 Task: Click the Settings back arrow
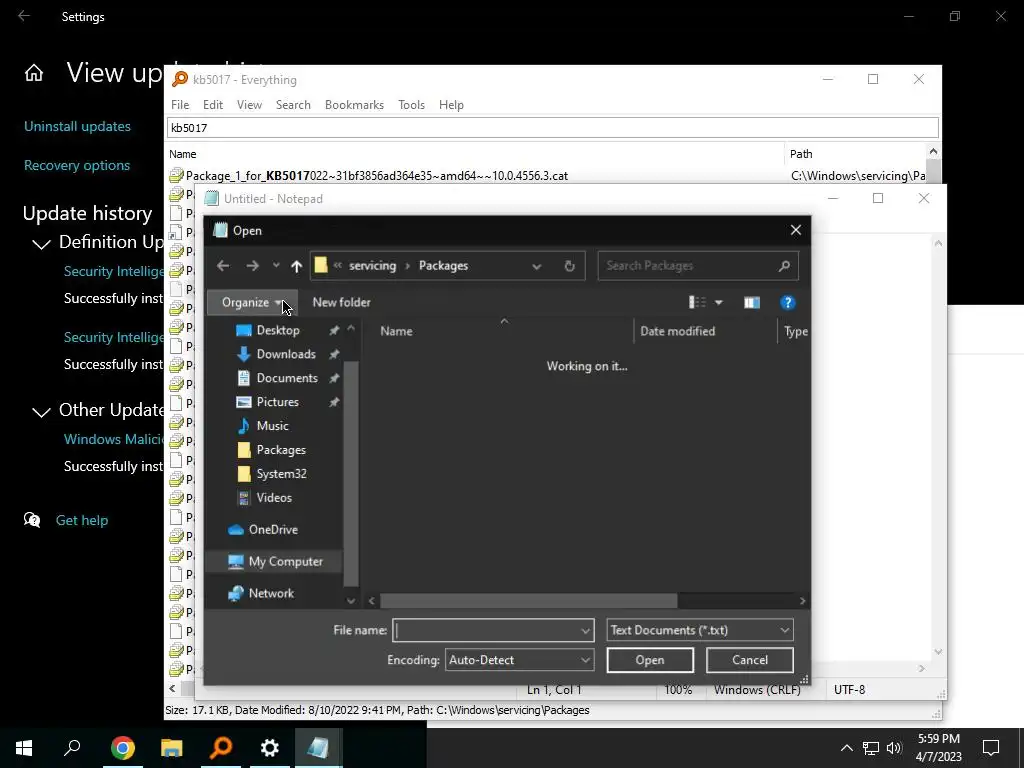[x=24, y=16]
